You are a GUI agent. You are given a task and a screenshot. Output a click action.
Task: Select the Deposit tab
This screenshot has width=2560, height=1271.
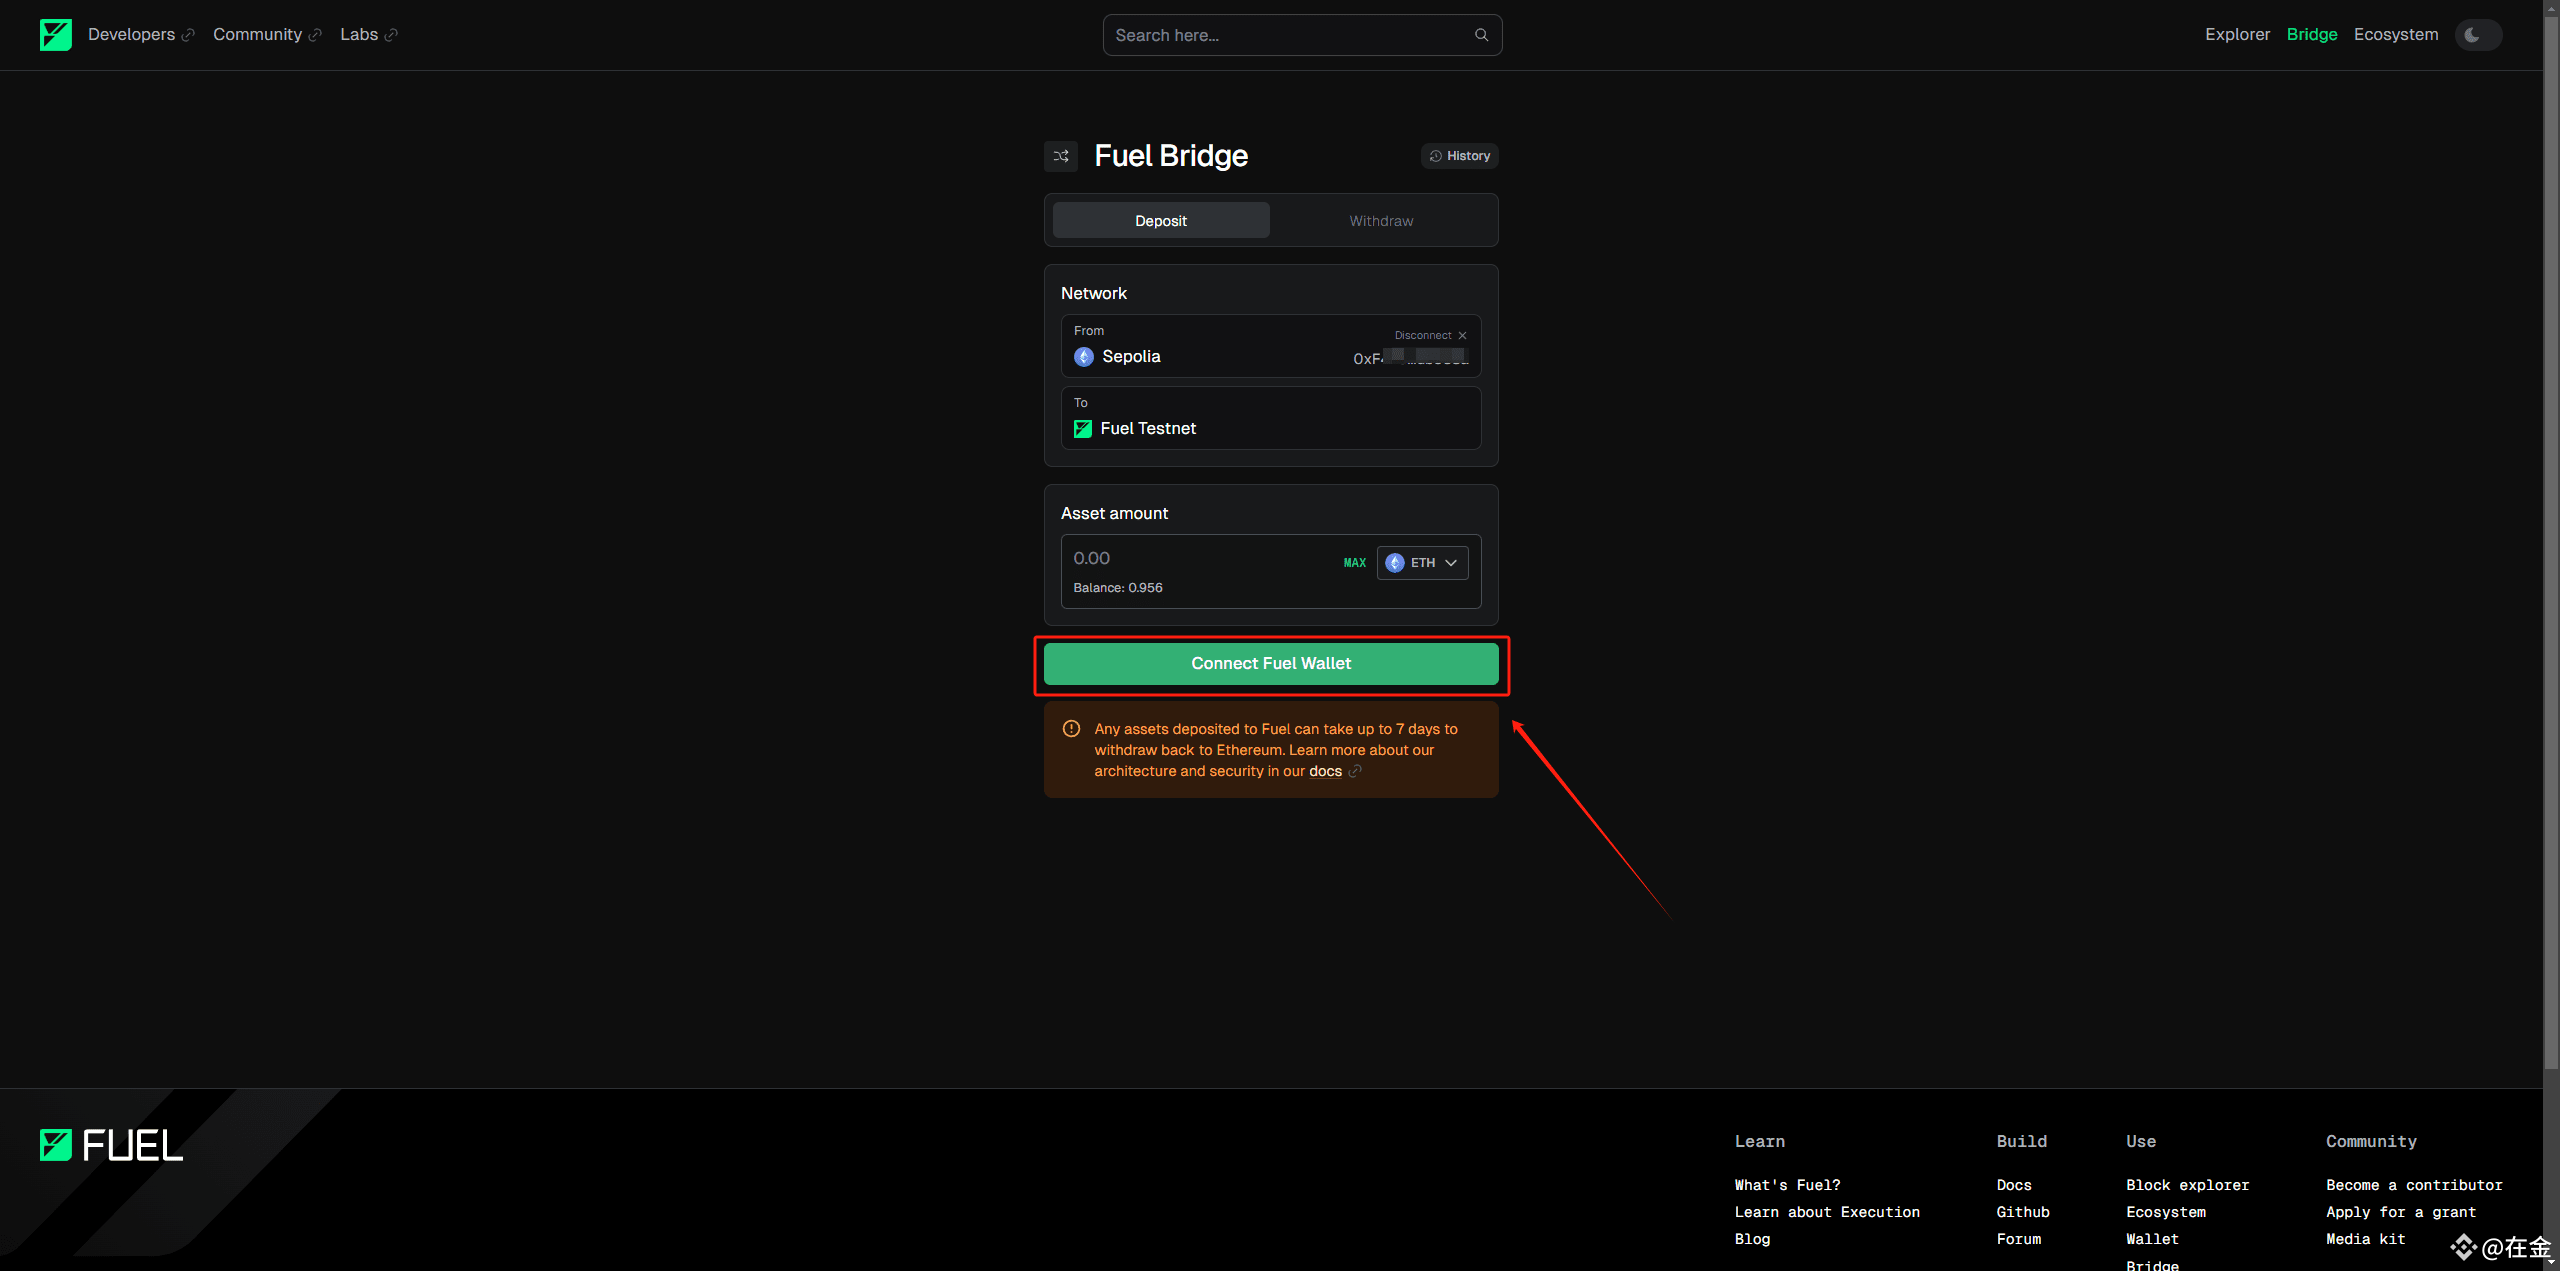1161,221
